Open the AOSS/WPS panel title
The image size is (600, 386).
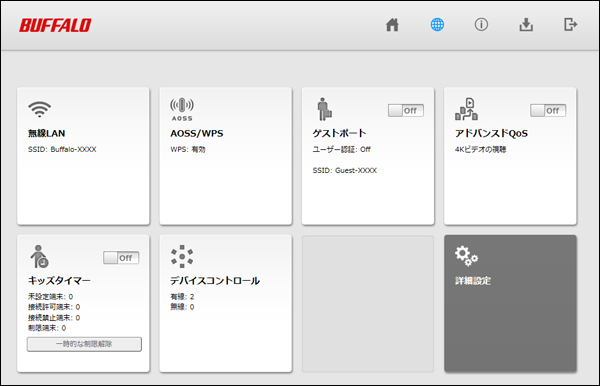(197, 134)
